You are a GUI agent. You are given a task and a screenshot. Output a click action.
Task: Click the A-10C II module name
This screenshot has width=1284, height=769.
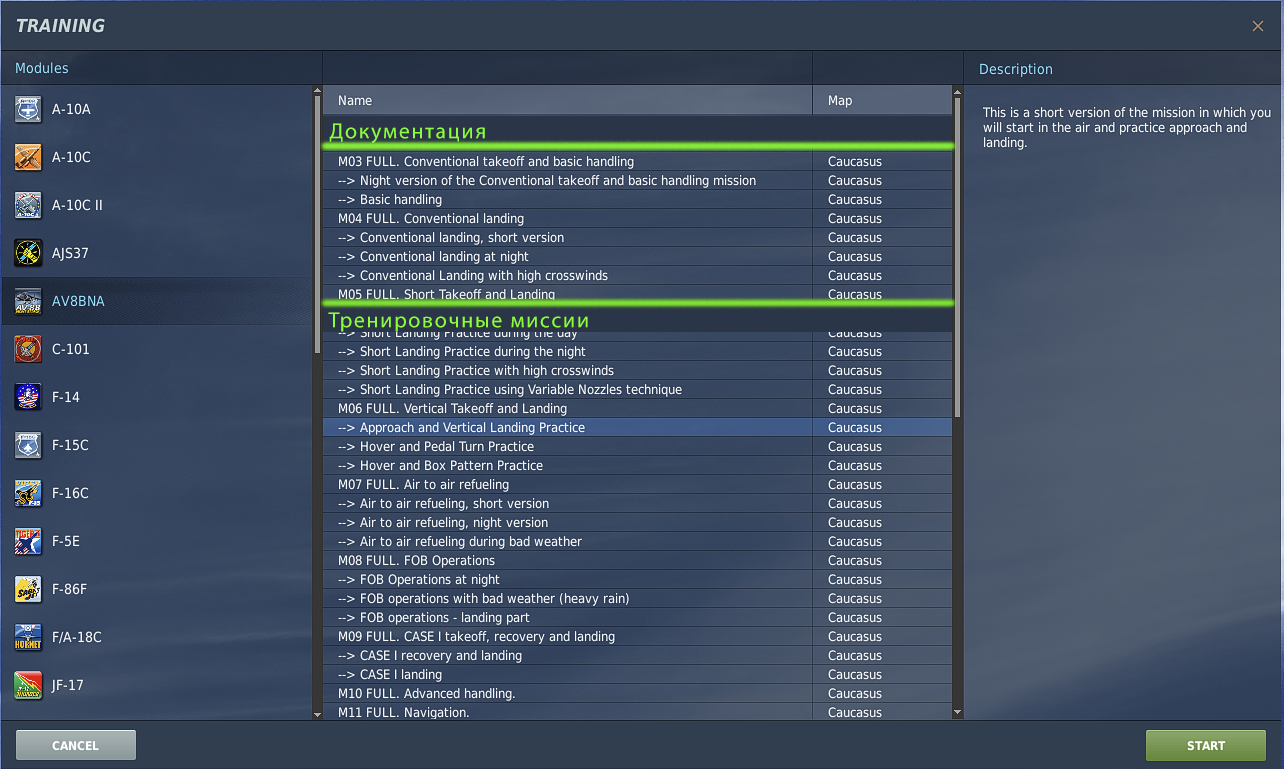[x=77, y=205]
